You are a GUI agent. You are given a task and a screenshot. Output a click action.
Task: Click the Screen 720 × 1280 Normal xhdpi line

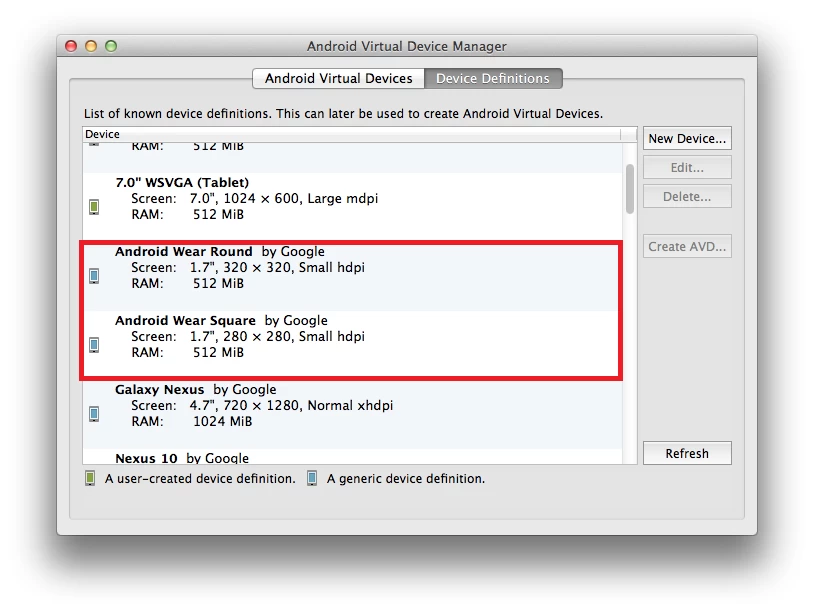262,406
